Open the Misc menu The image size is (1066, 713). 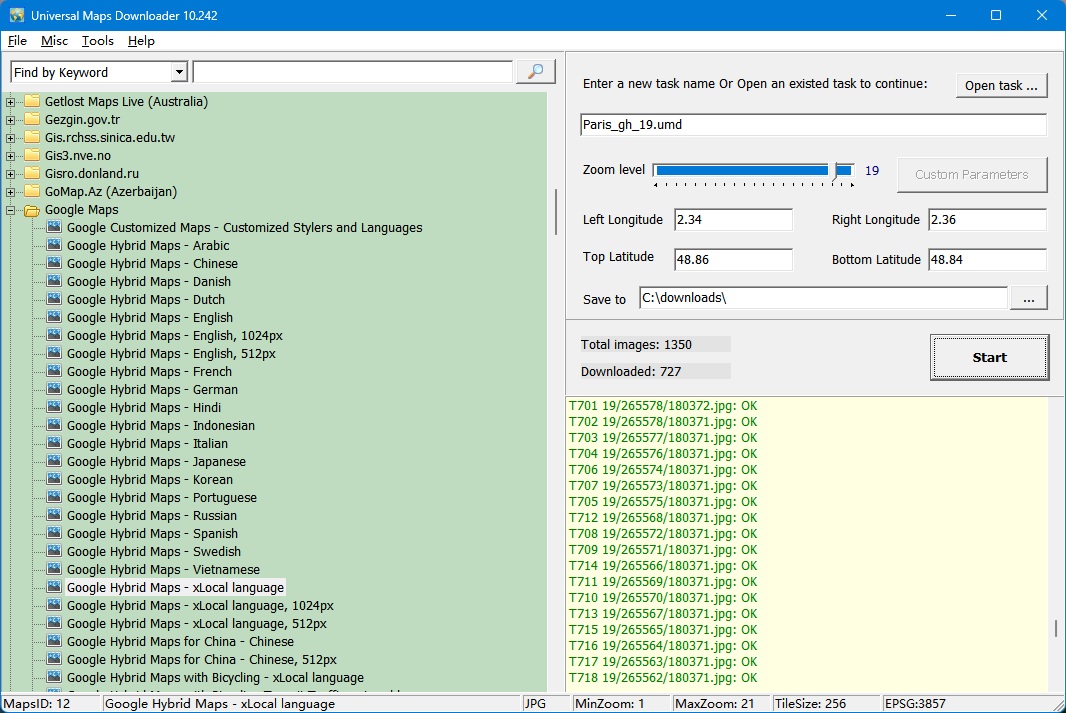(x=54, y=41)
